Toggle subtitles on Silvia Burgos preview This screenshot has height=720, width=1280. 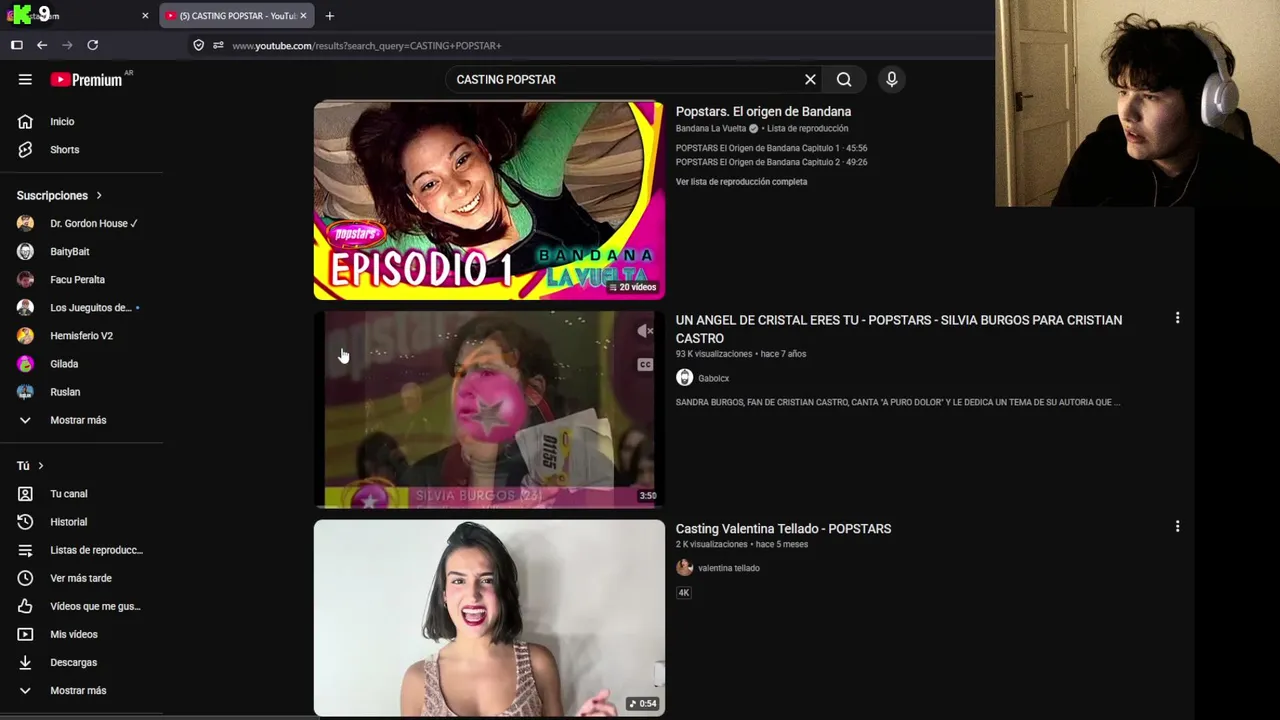click(645, 364)
